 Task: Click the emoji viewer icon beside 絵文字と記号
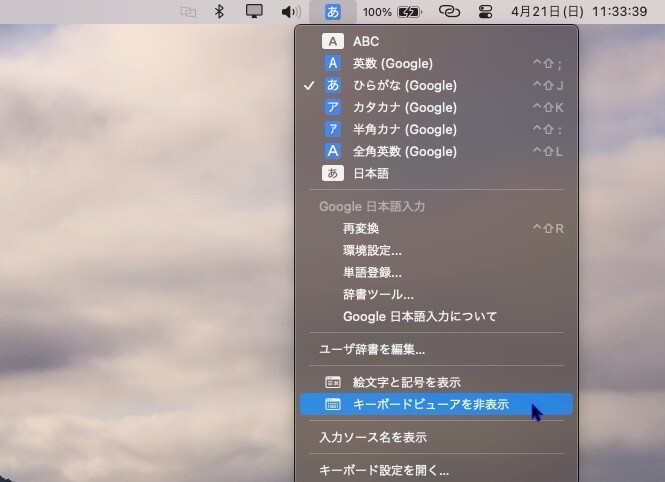tap(333, 382)
